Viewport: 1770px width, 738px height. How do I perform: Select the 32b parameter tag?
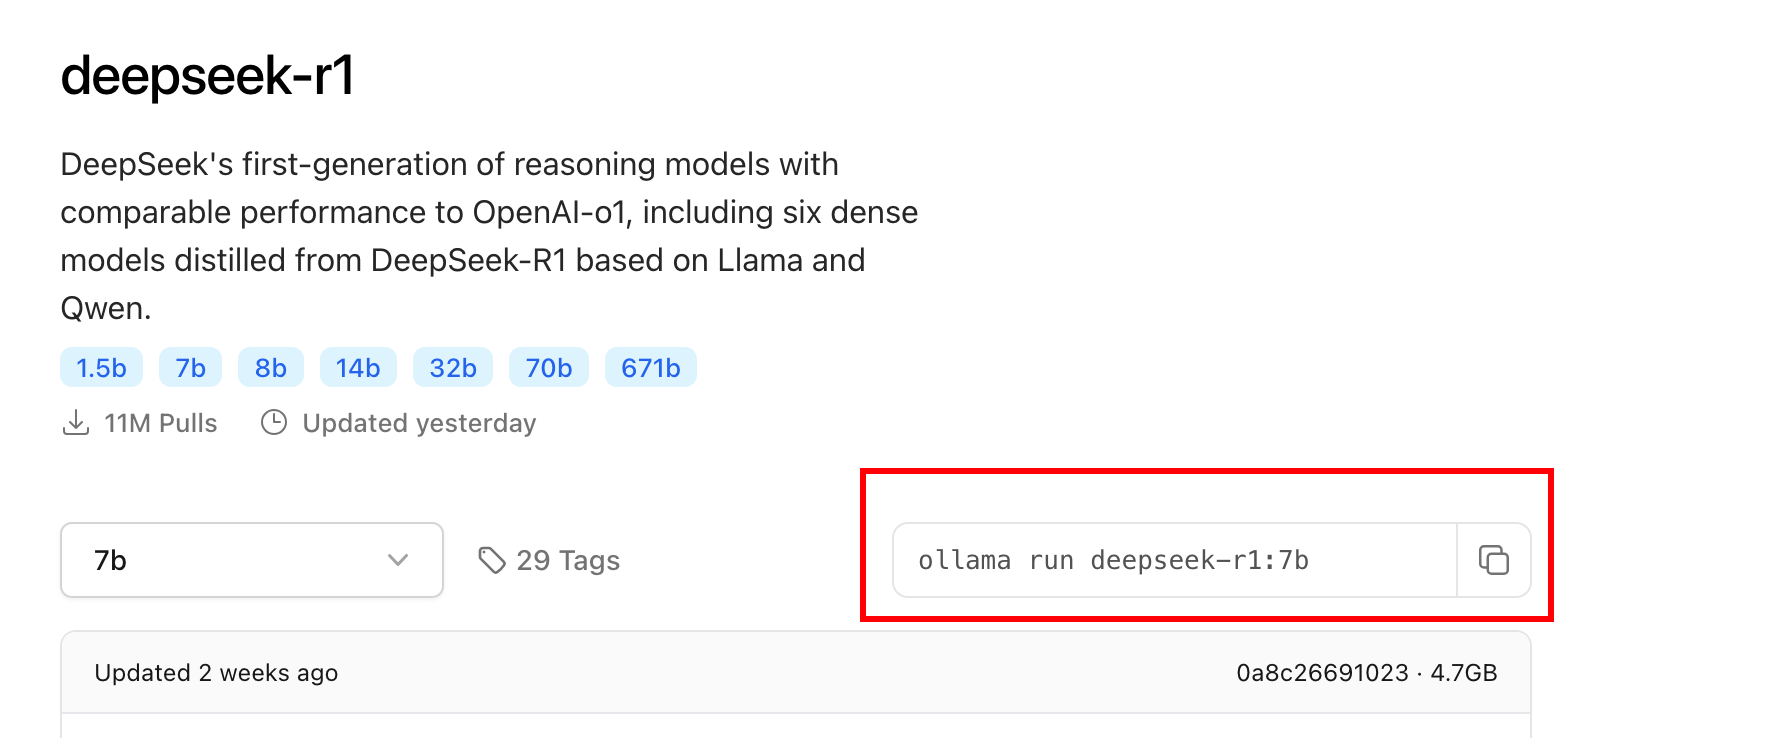tap(453, 367)
